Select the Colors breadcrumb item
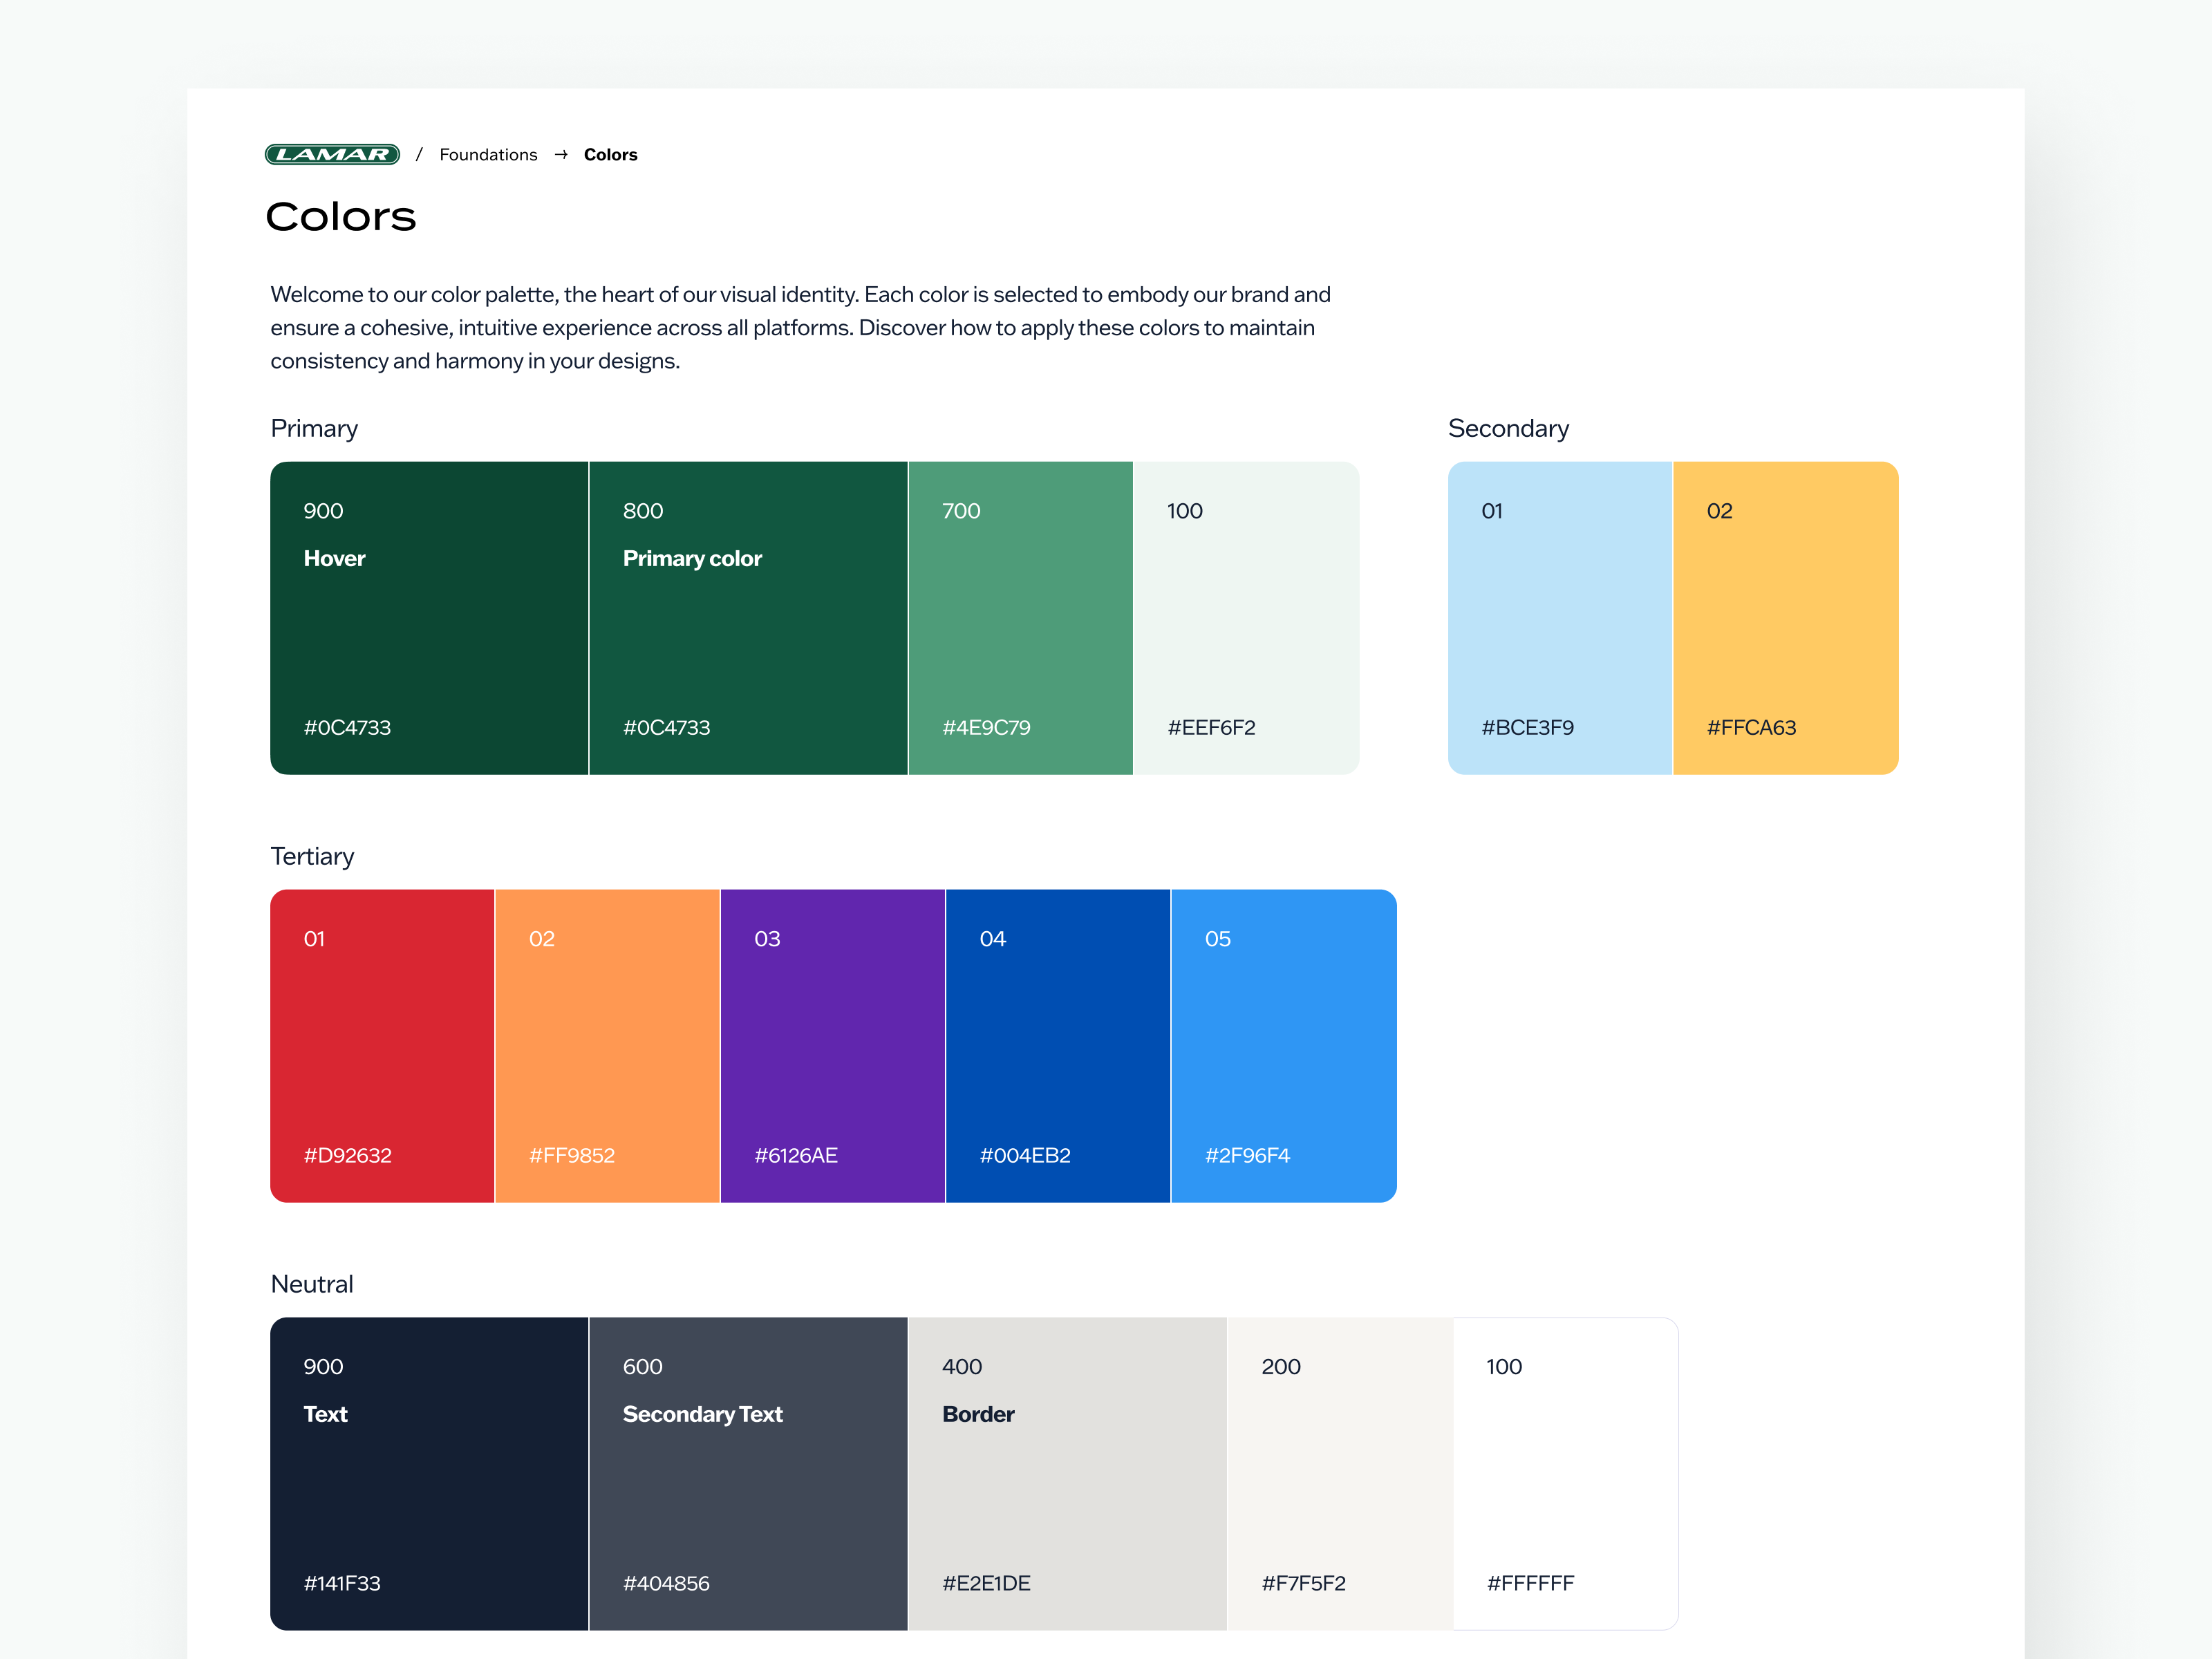The image size is (2212, 1659). tap(611, 154)
